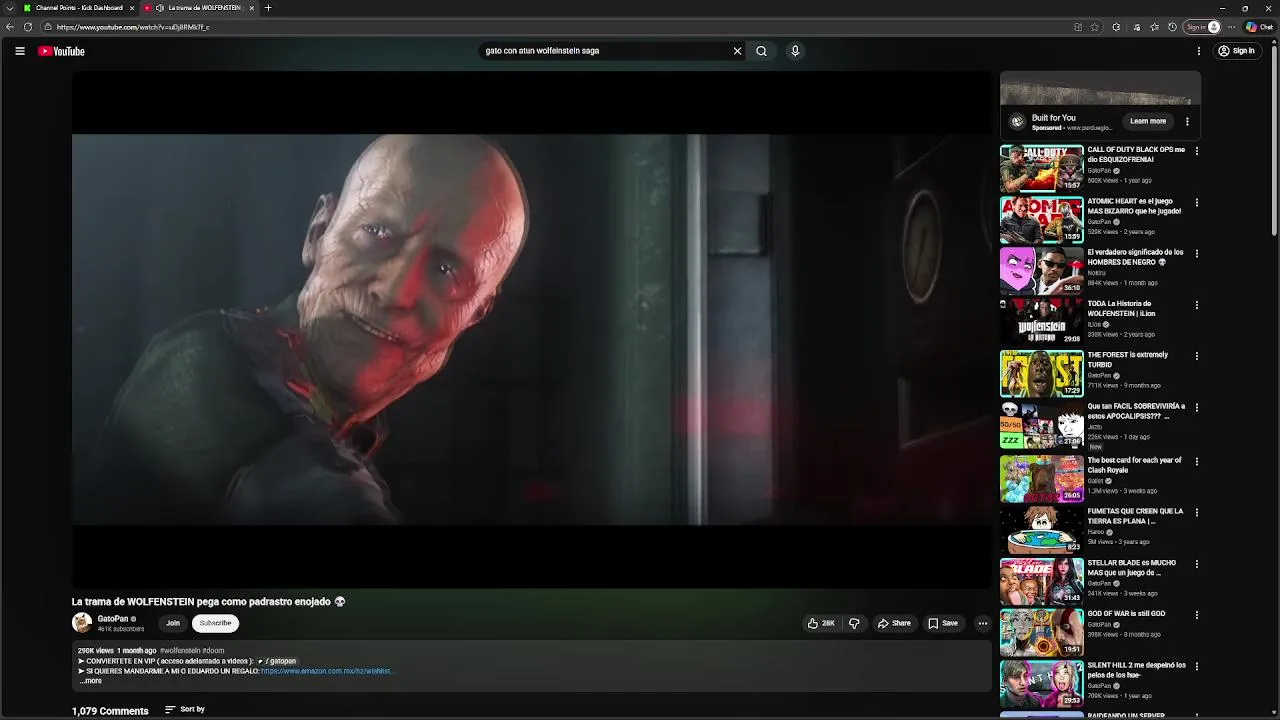
Task: Start voice search with microphone icon
Action: tap(795, 51)
